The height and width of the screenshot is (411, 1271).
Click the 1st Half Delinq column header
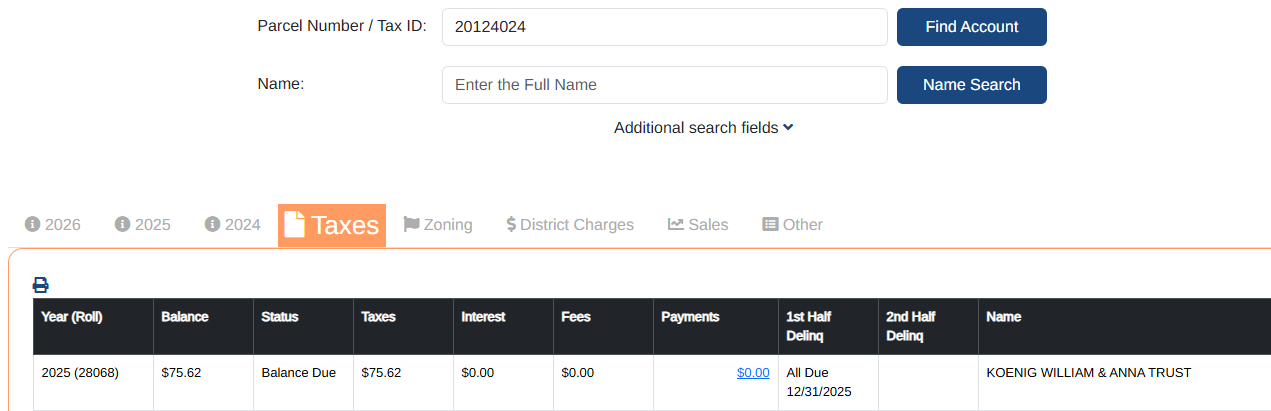tap(808, 326)
